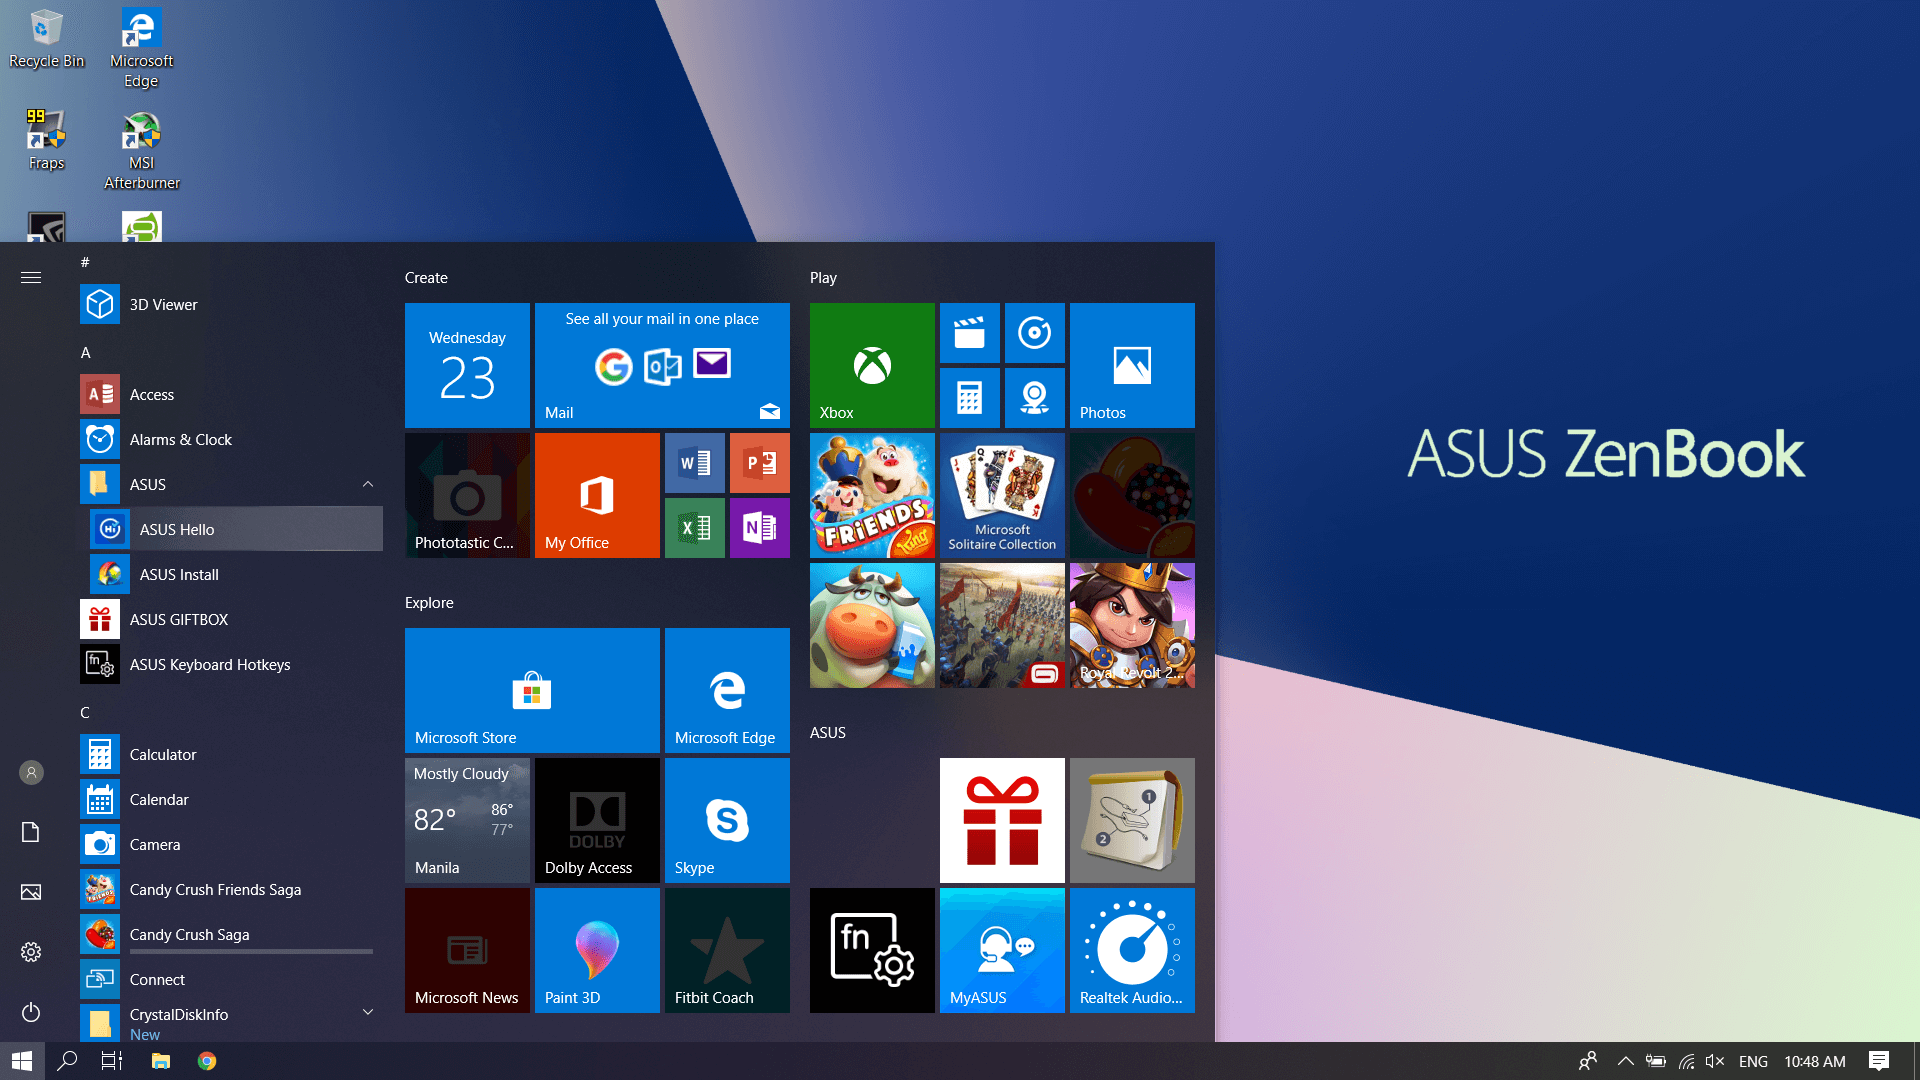Open the Action Center notifications icon
The width and height of the screenshot is (1920, 1080).
click(1879, 1061)
